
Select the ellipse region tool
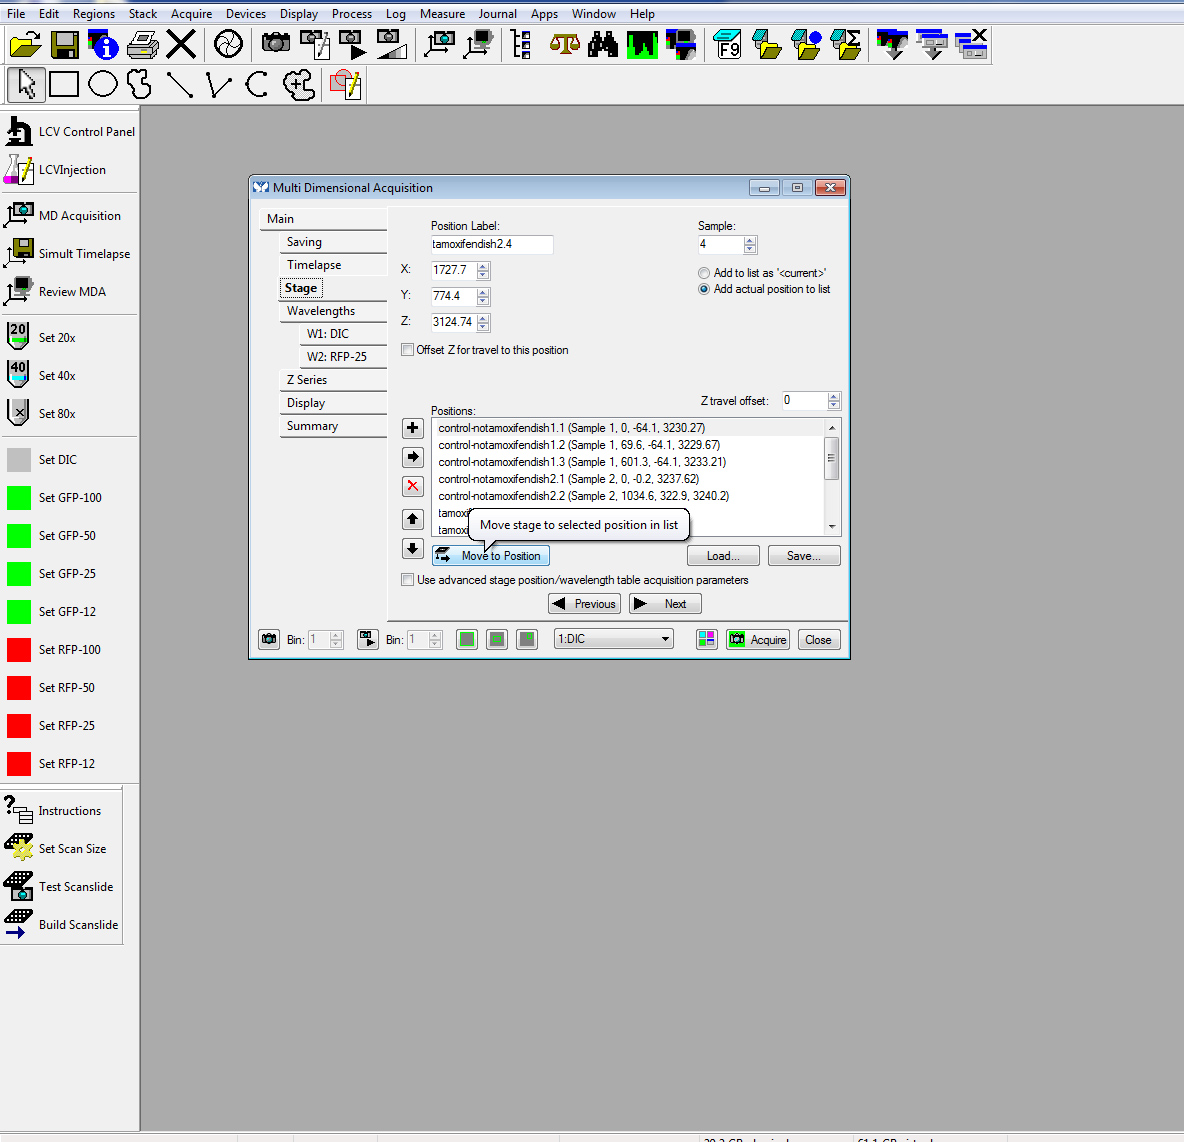click(x=103, y=85)
